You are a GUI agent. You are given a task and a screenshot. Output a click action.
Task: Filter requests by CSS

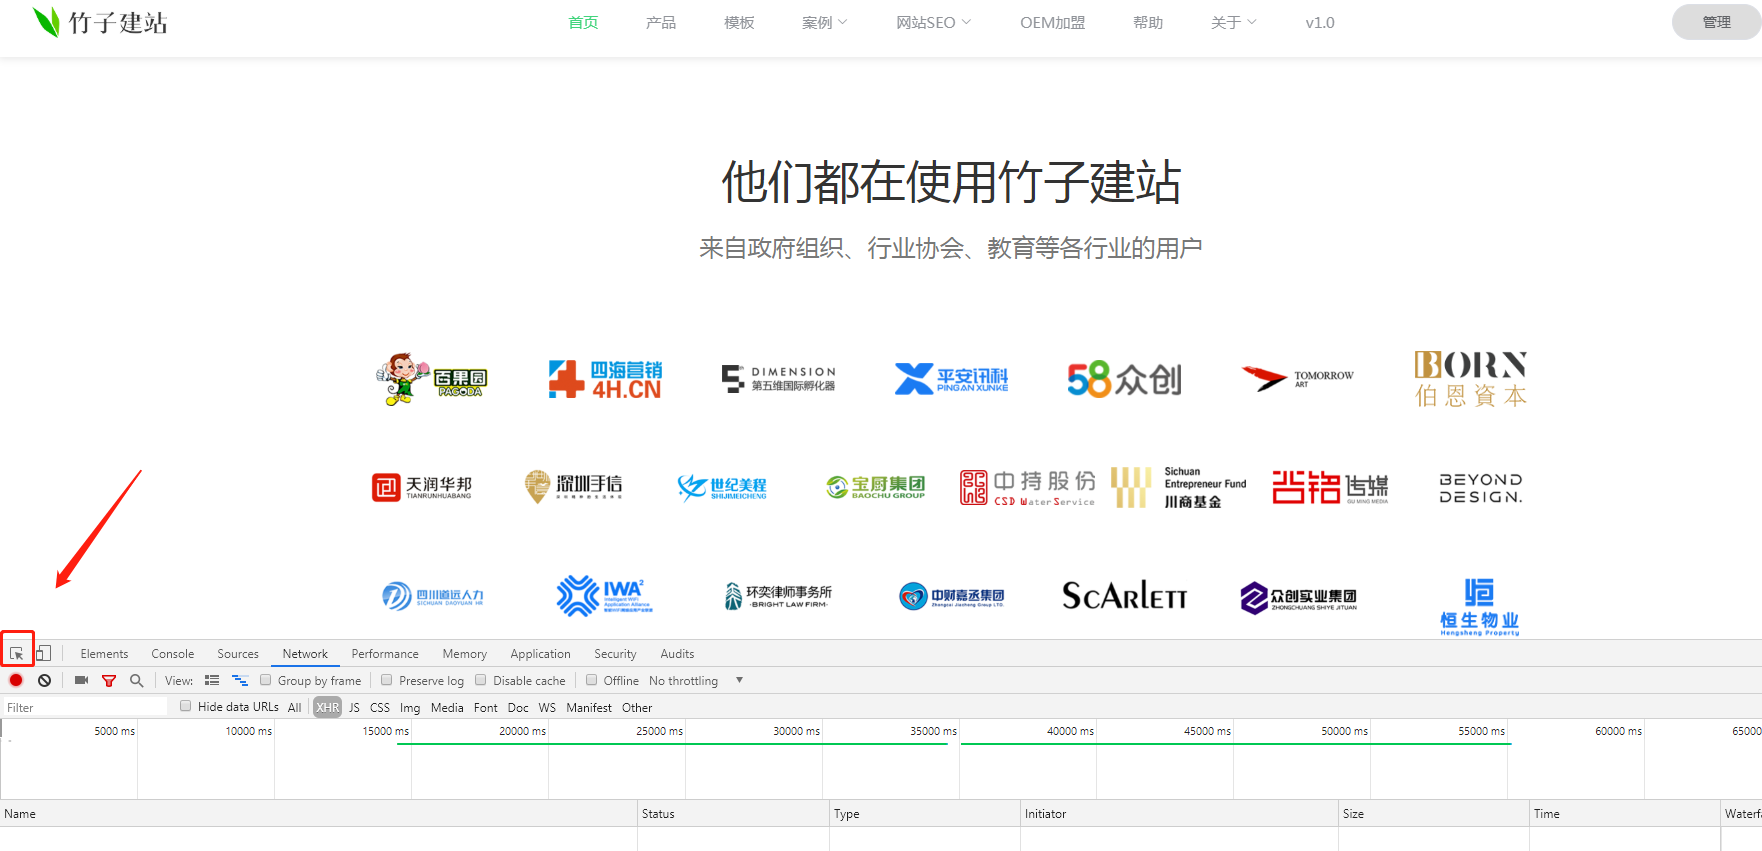380,707
